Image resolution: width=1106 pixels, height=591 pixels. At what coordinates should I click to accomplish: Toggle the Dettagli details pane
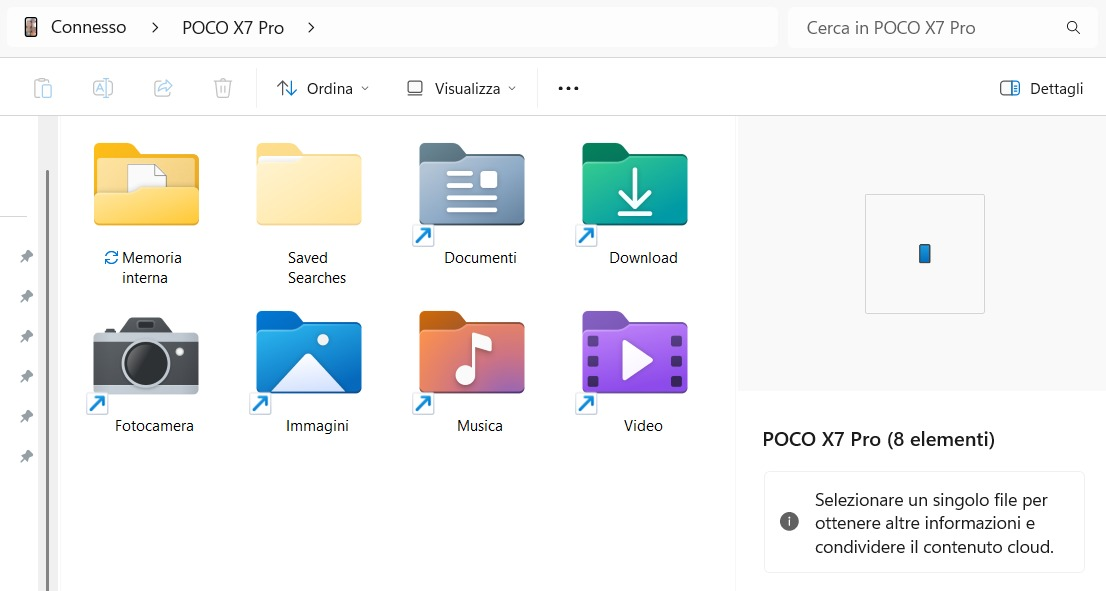coord(1041,88)
